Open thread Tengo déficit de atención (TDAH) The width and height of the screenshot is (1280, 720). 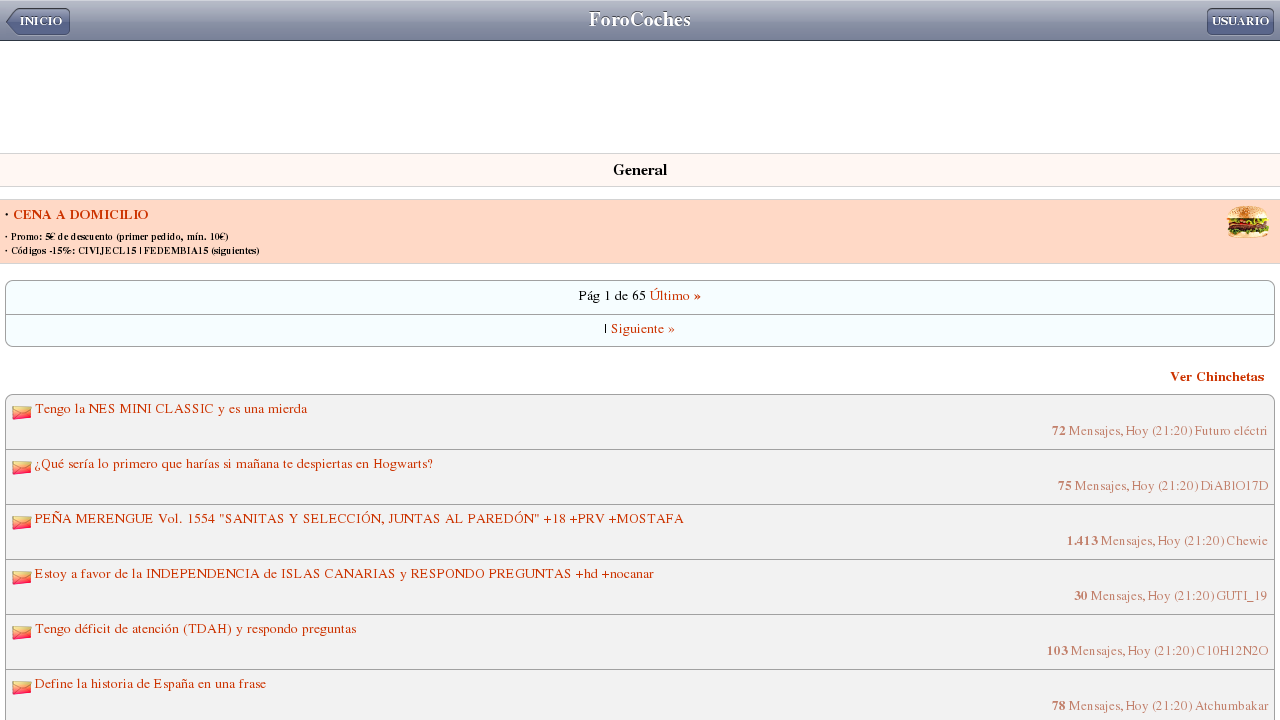pyautogui.click(x=196, y=629)
